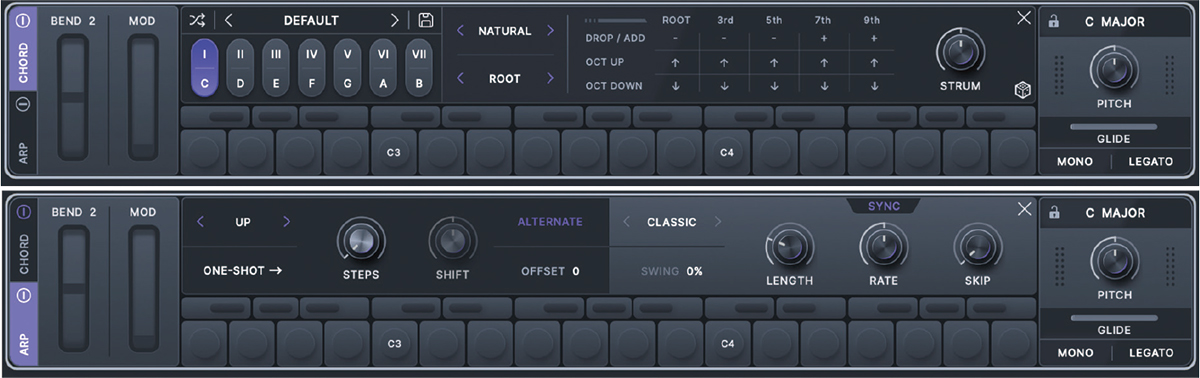The image size is (1200, 378).
Task: Go to next preset after DEFAULT
Action: pyautogui.click(x=396, y=20)
